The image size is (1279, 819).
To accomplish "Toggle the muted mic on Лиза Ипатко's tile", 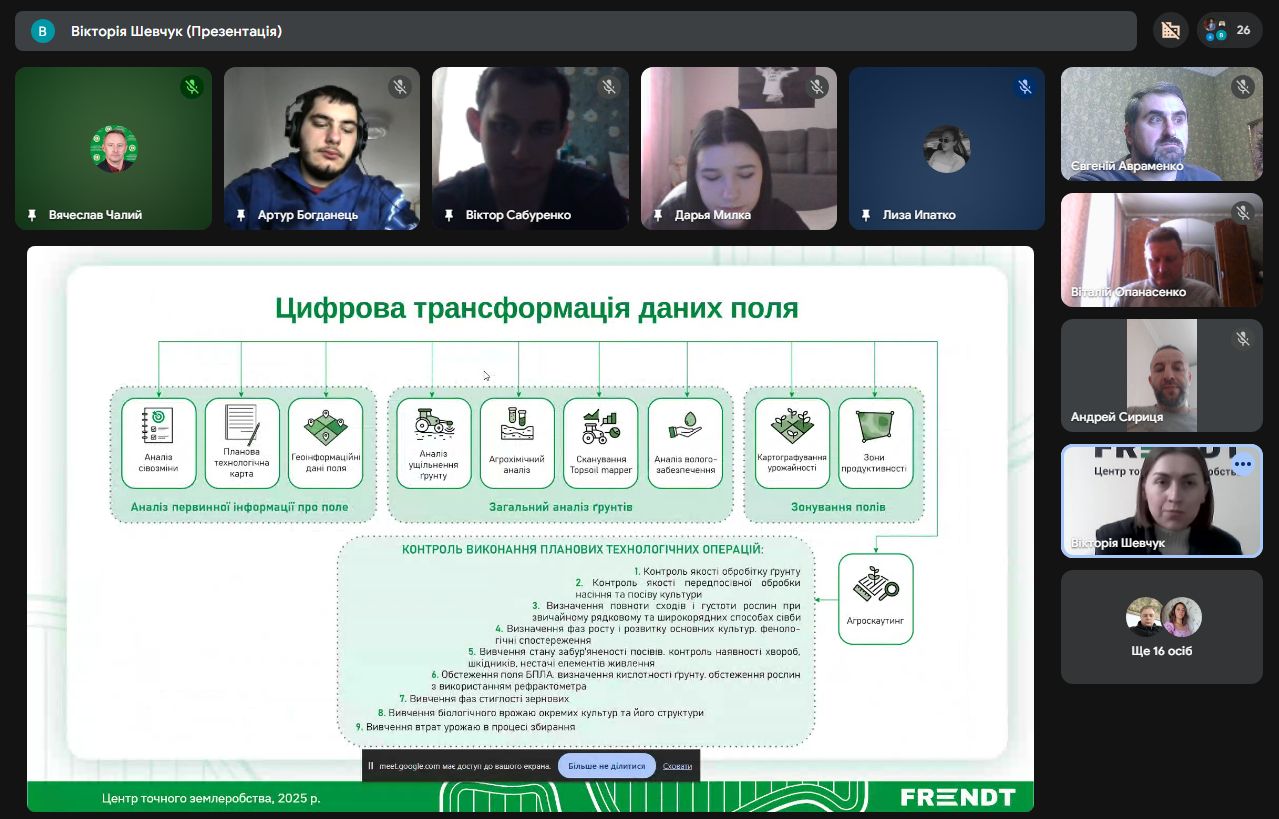I will (x=1024, y=87).
